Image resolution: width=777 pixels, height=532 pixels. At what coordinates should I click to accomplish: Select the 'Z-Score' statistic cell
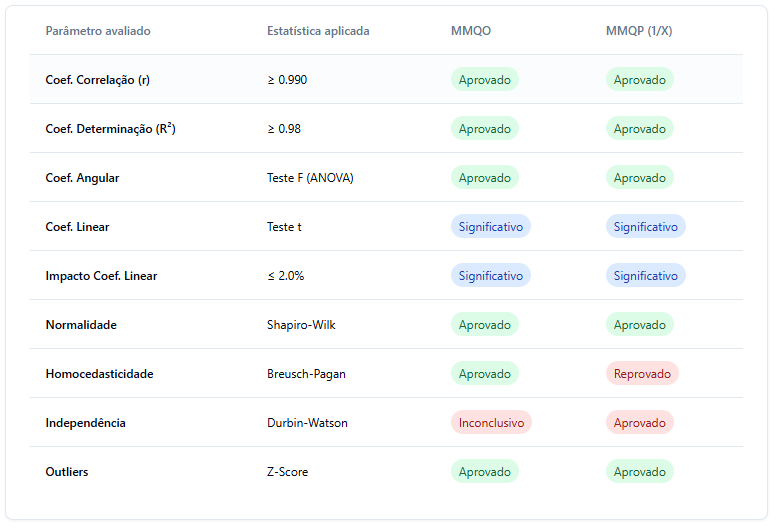tap(287, 472)
